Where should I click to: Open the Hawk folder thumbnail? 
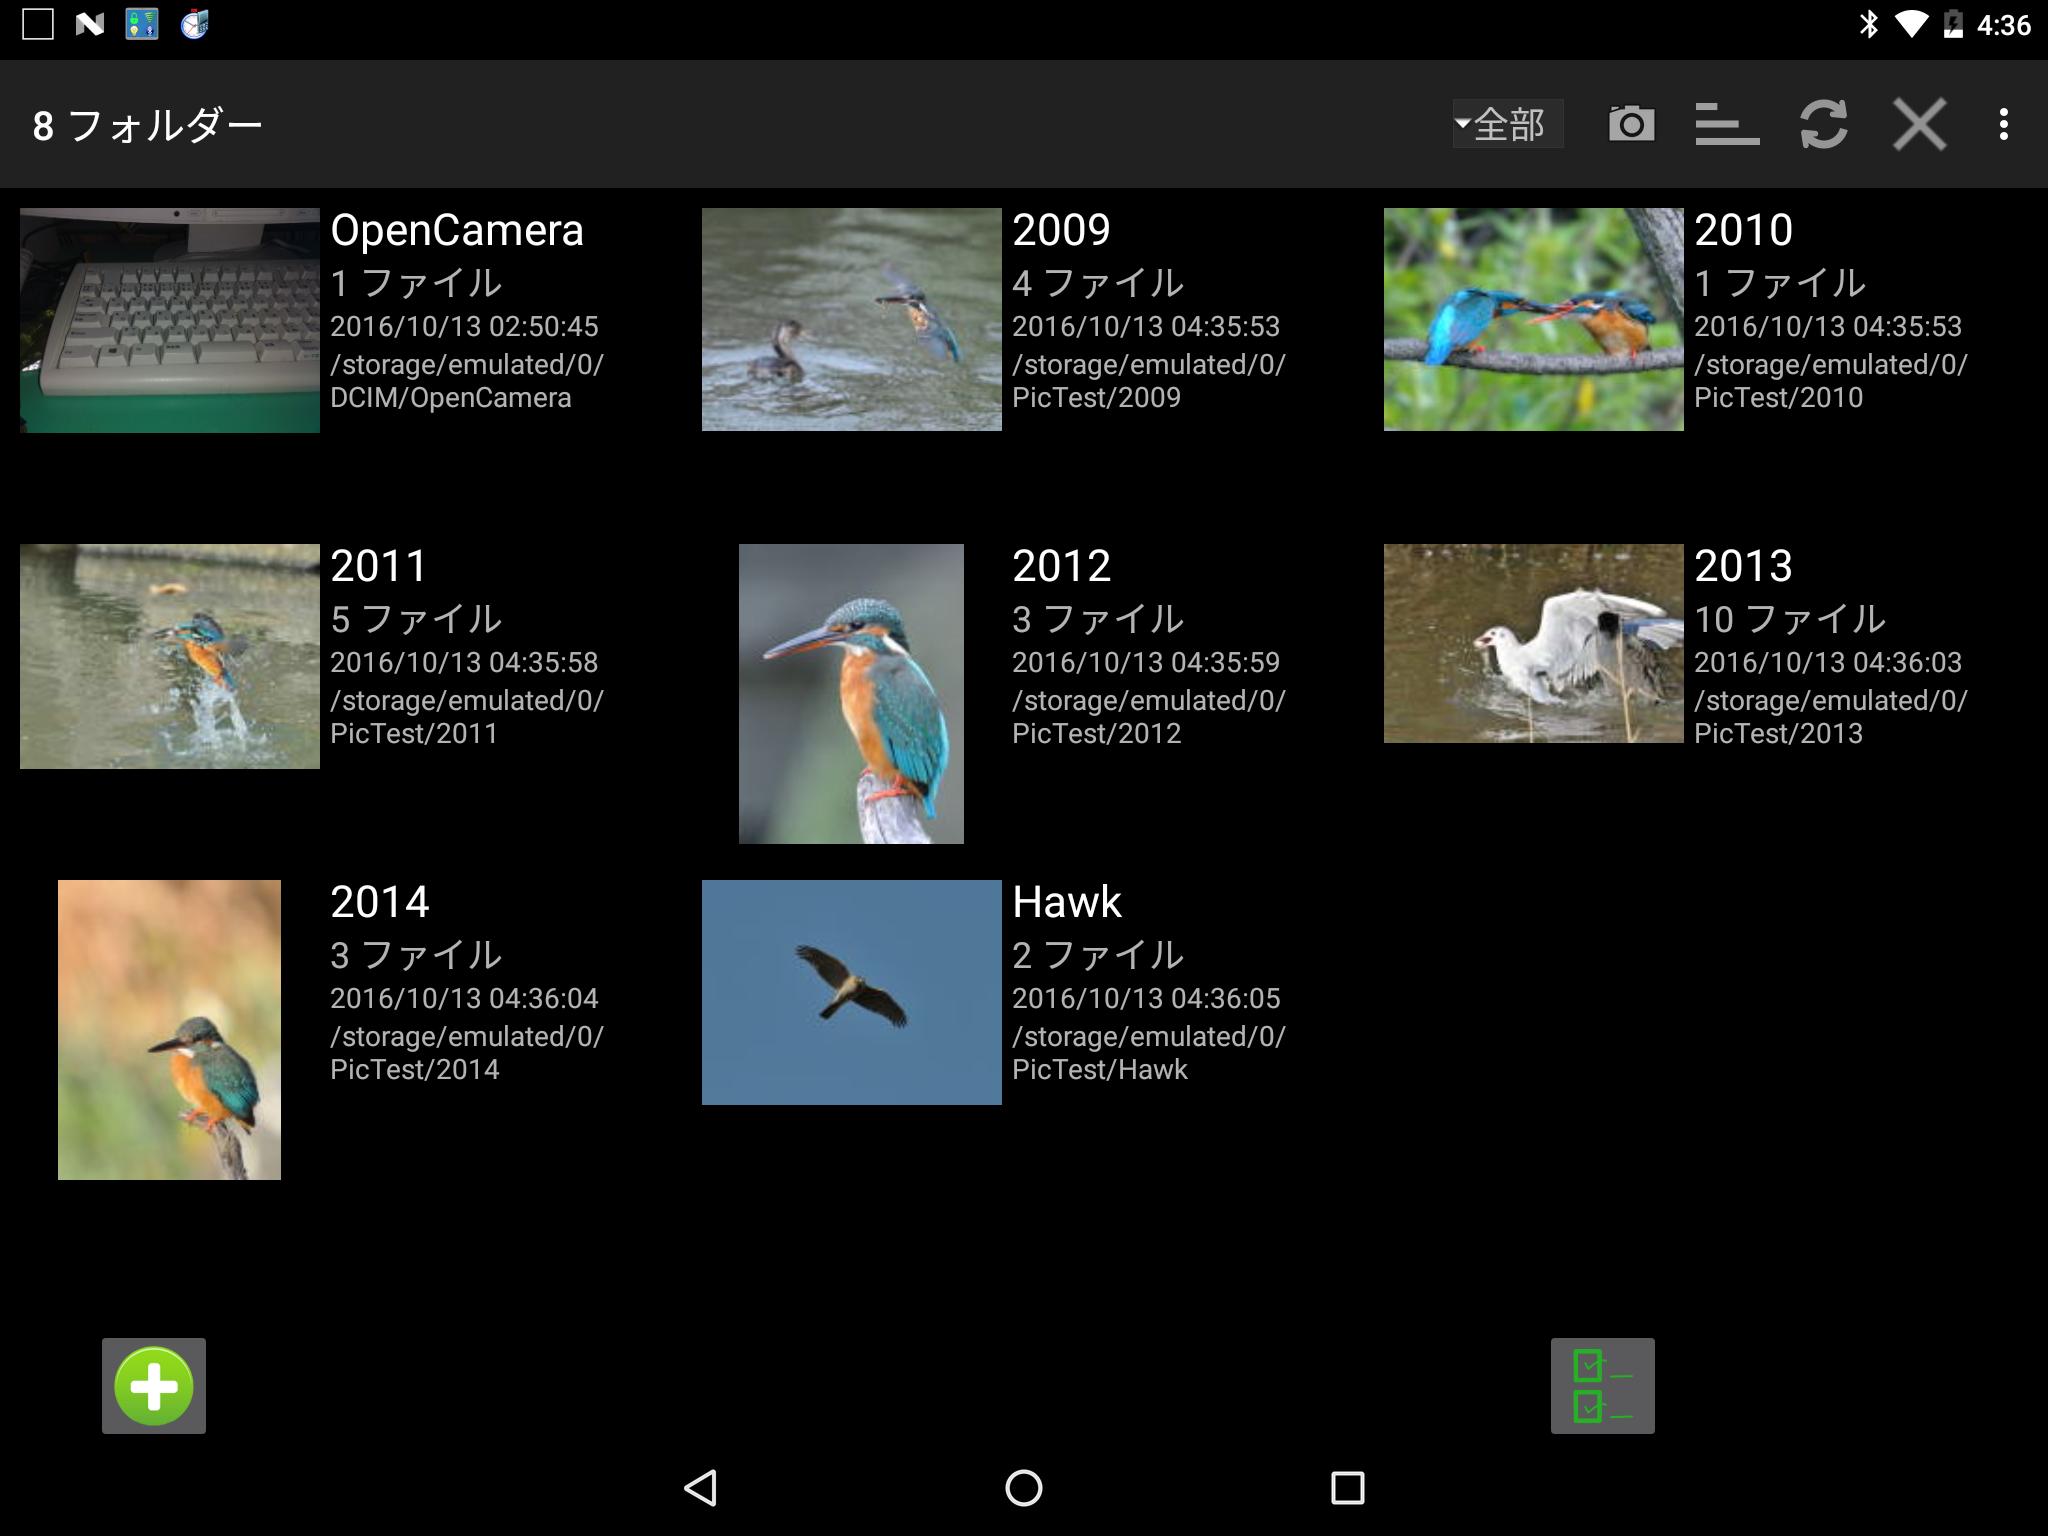852,992
